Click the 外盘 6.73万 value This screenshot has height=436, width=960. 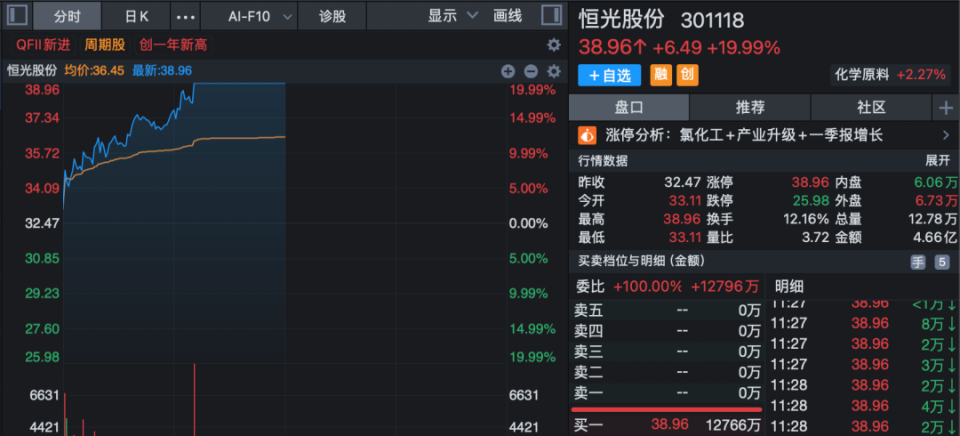[936, 201]
